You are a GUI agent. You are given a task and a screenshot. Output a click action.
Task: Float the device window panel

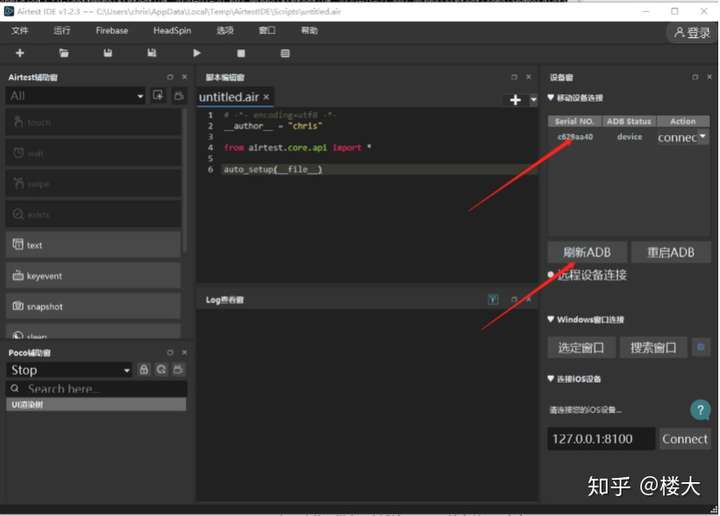point(695,77)
